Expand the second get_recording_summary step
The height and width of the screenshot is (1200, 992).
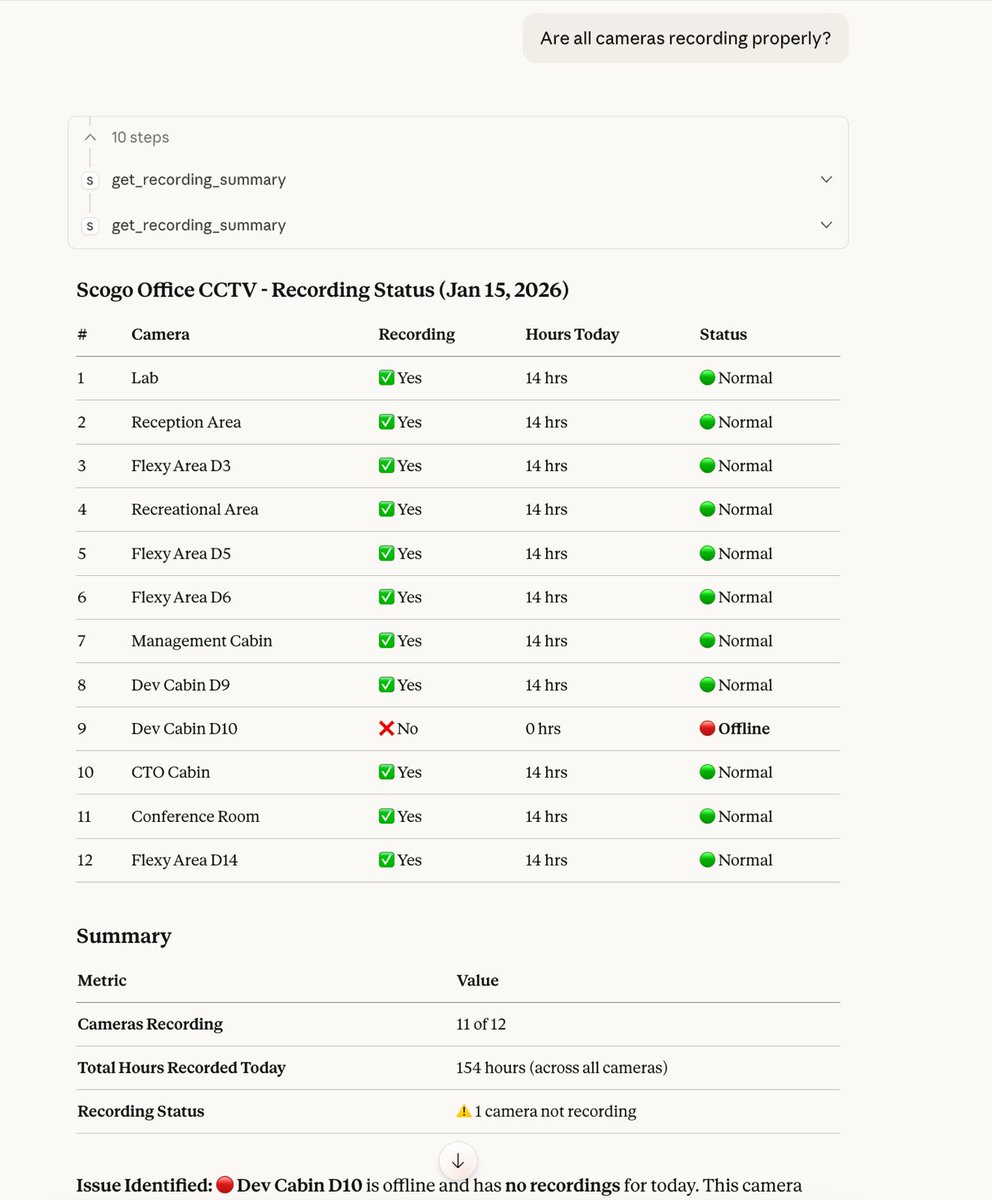click(x=826, y=225)
